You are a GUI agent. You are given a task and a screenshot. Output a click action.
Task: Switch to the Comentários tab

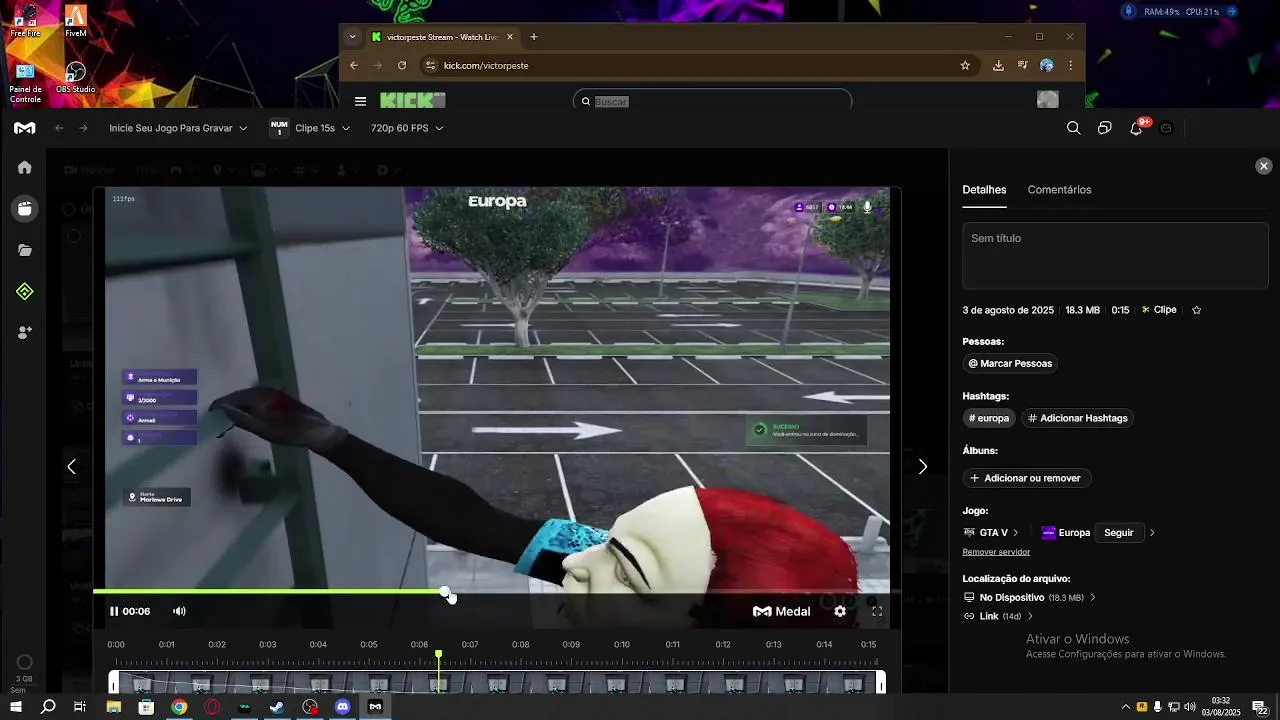coord(1059,190)
